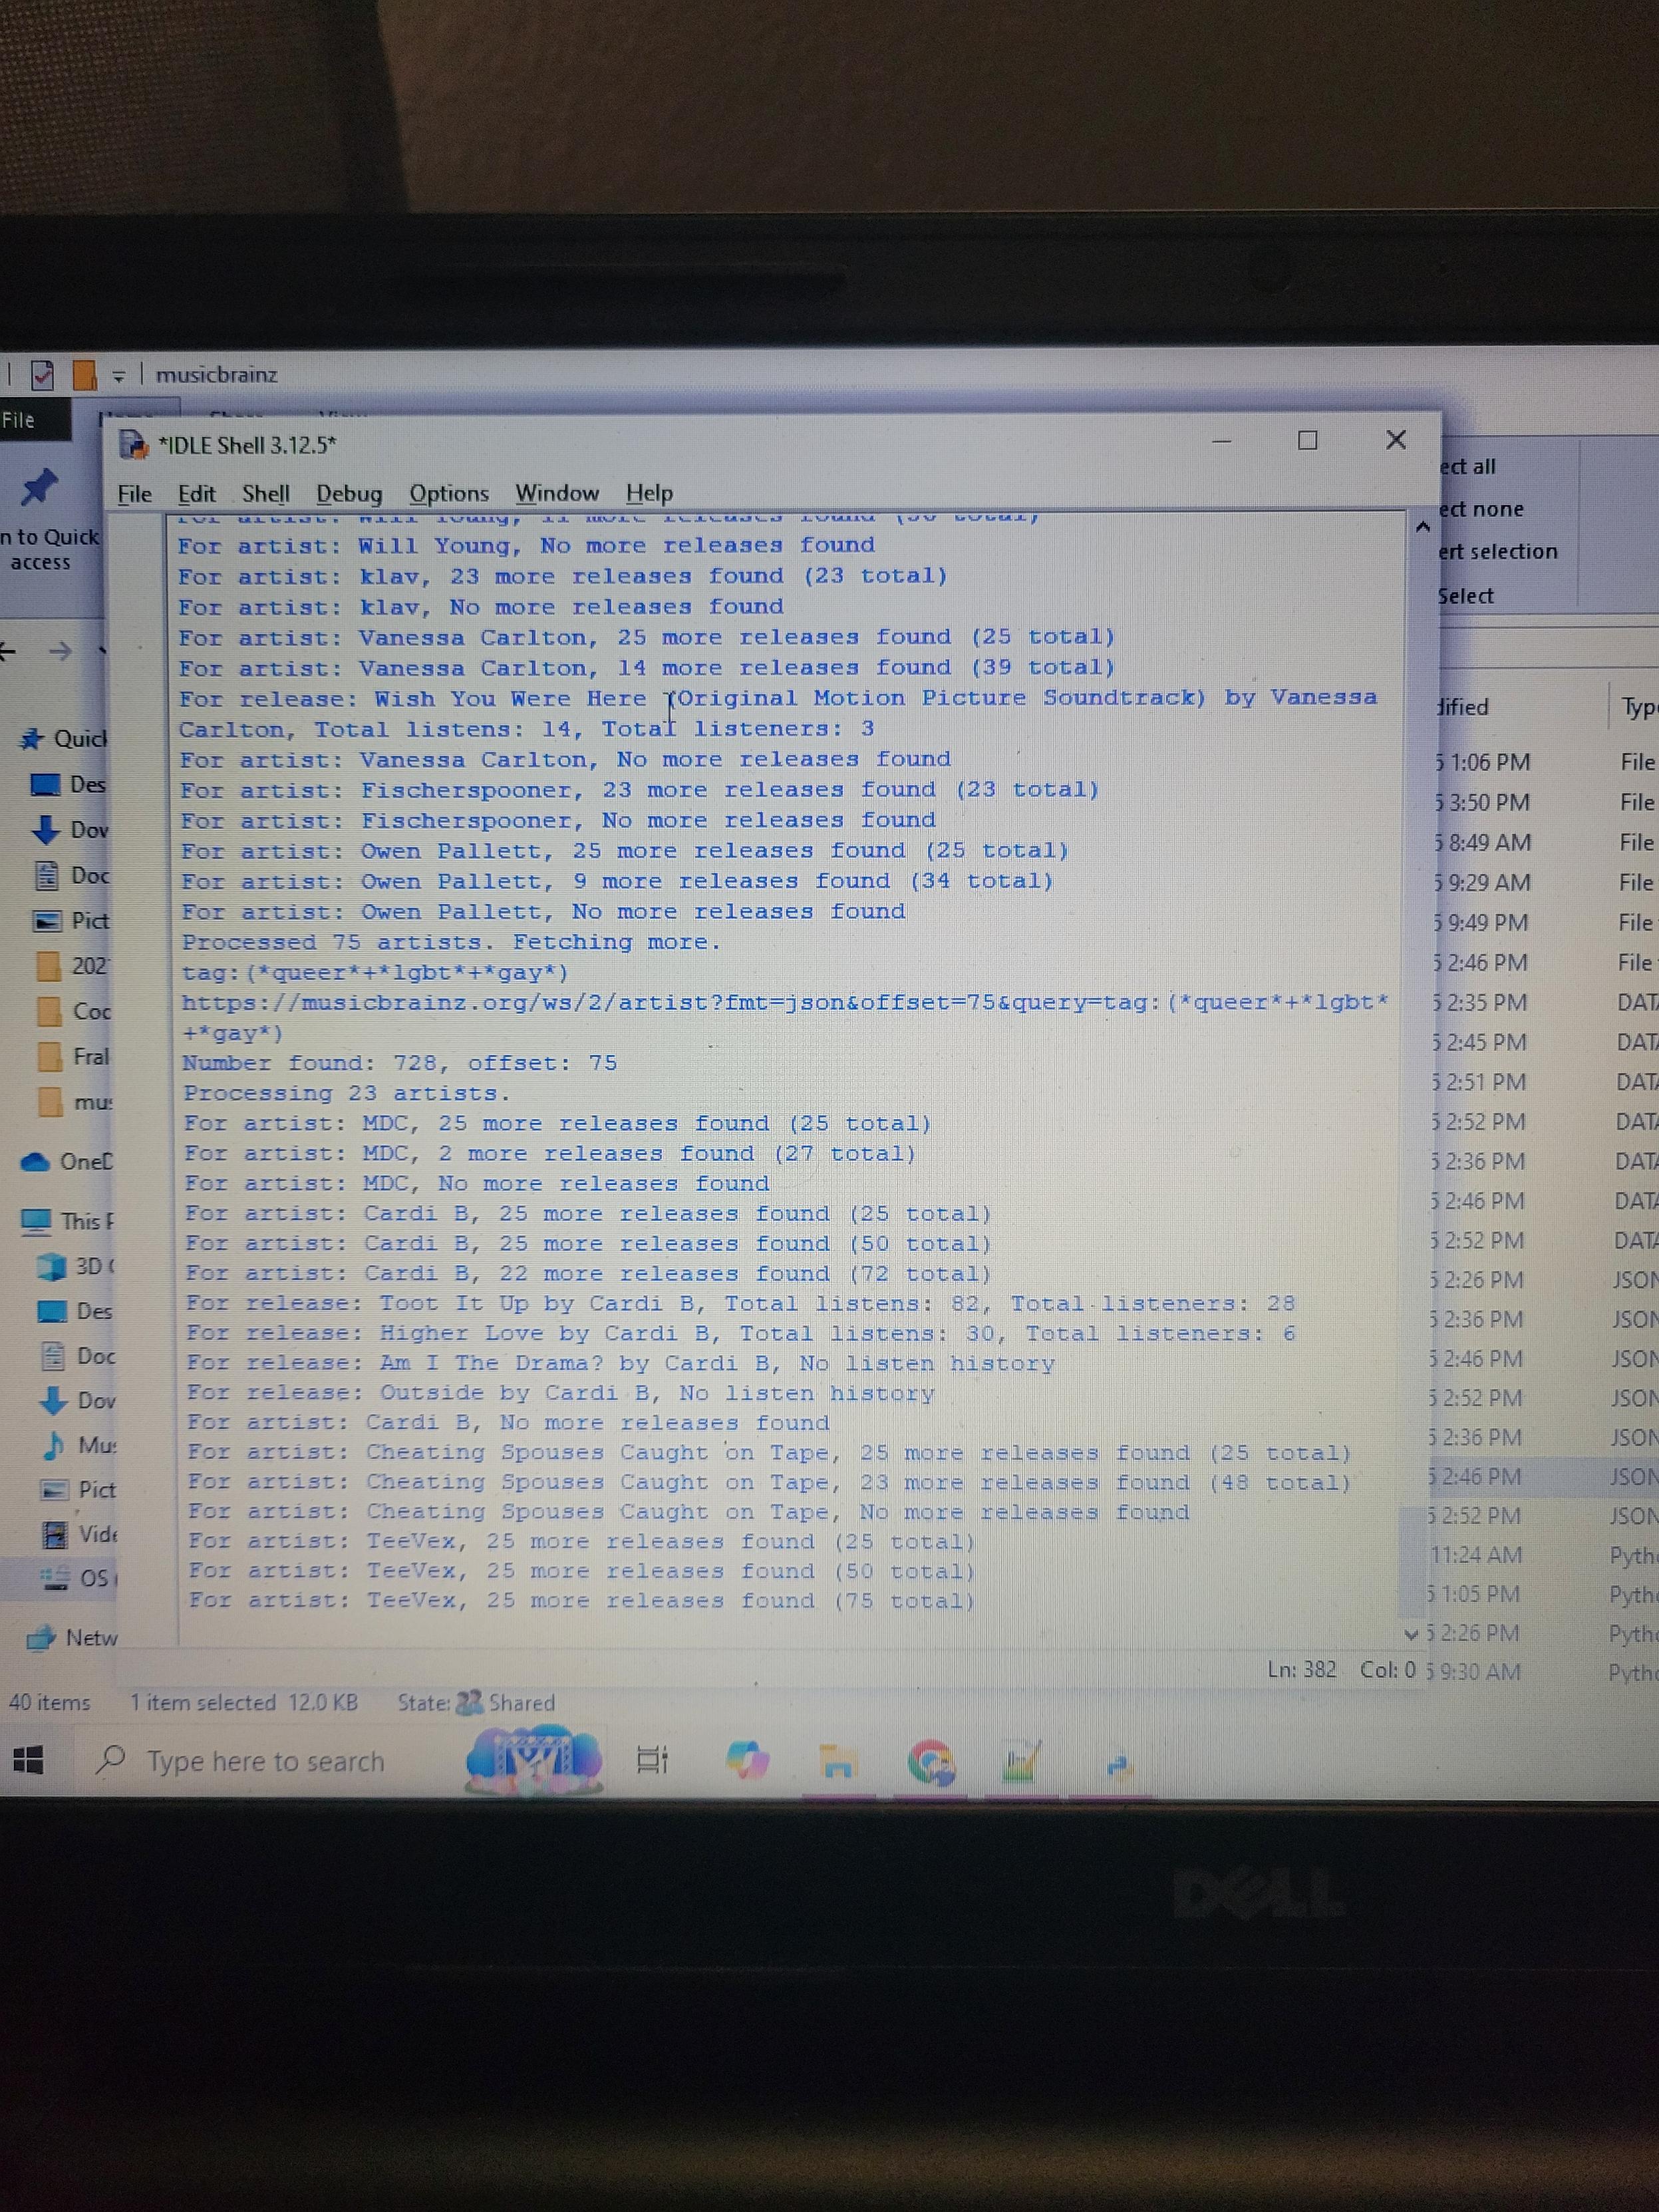
Task: Open the Help menu in IDLE
Action: pyautogui.click(x=649, y=493)
